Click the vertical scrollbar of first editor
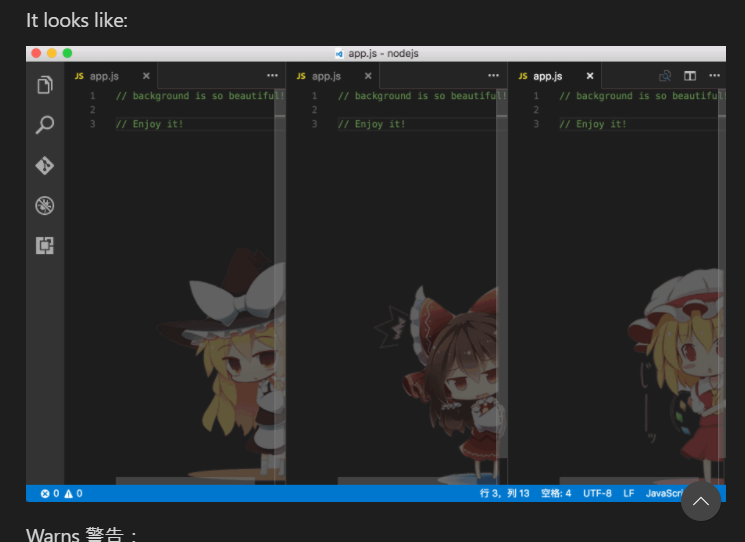The image size is (745, 542). (x=280, y=285)
